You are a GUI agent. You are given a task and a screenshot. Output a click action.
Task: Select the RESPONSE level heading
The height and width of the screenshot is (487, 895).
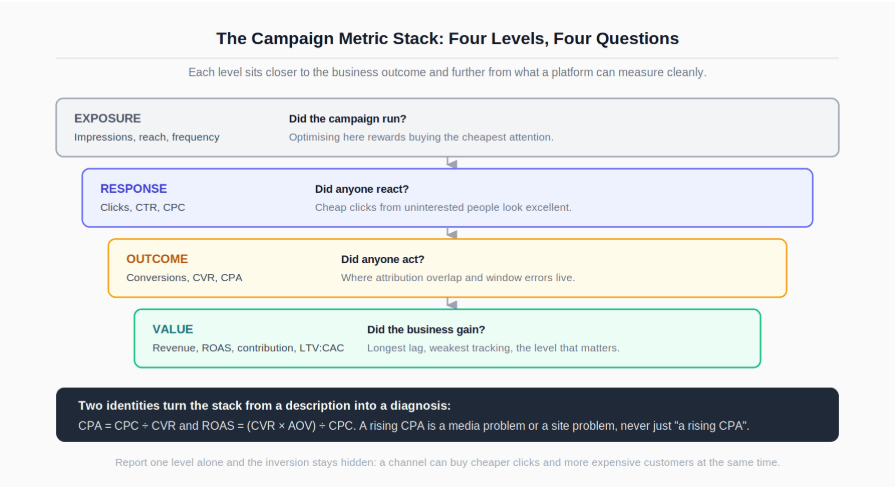[134, 188]
